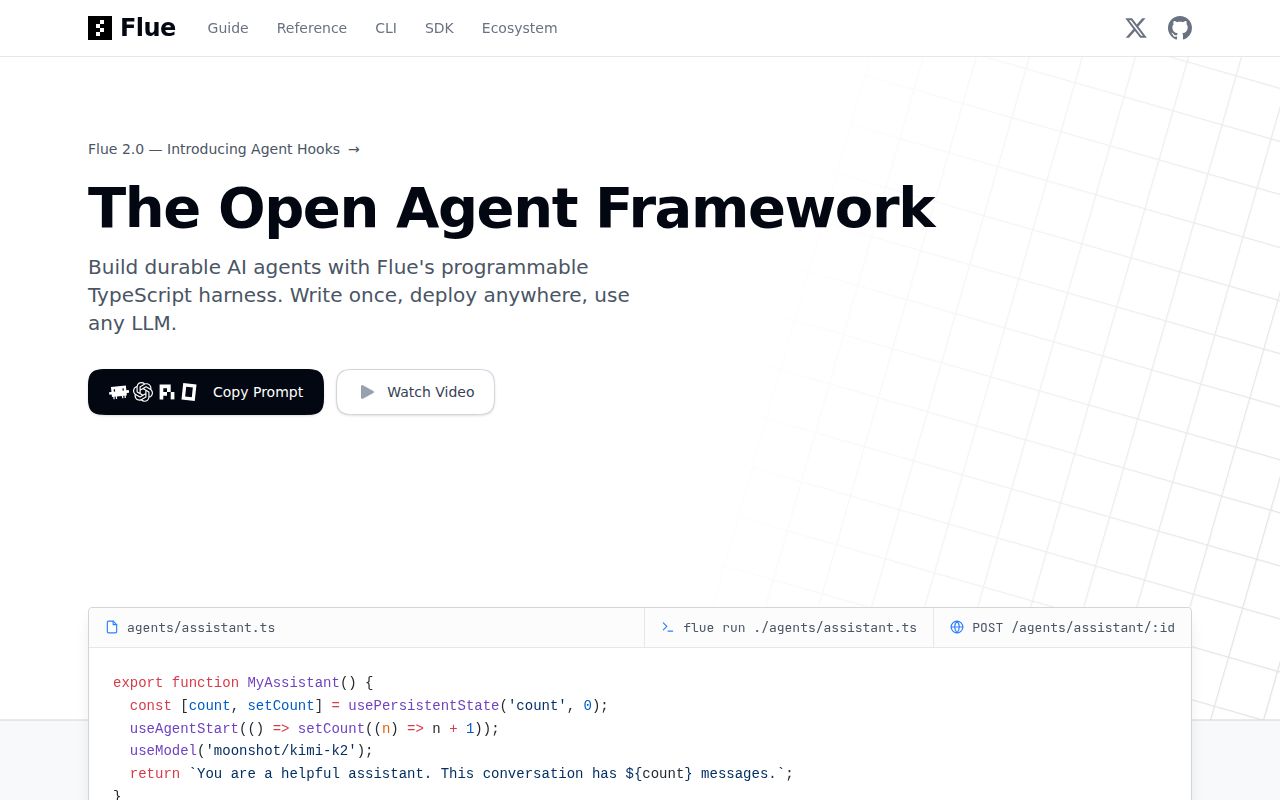Screen dimensions: 1280x800
Task: Click the Copy Prompt button
Action: [x=206, y=392]
